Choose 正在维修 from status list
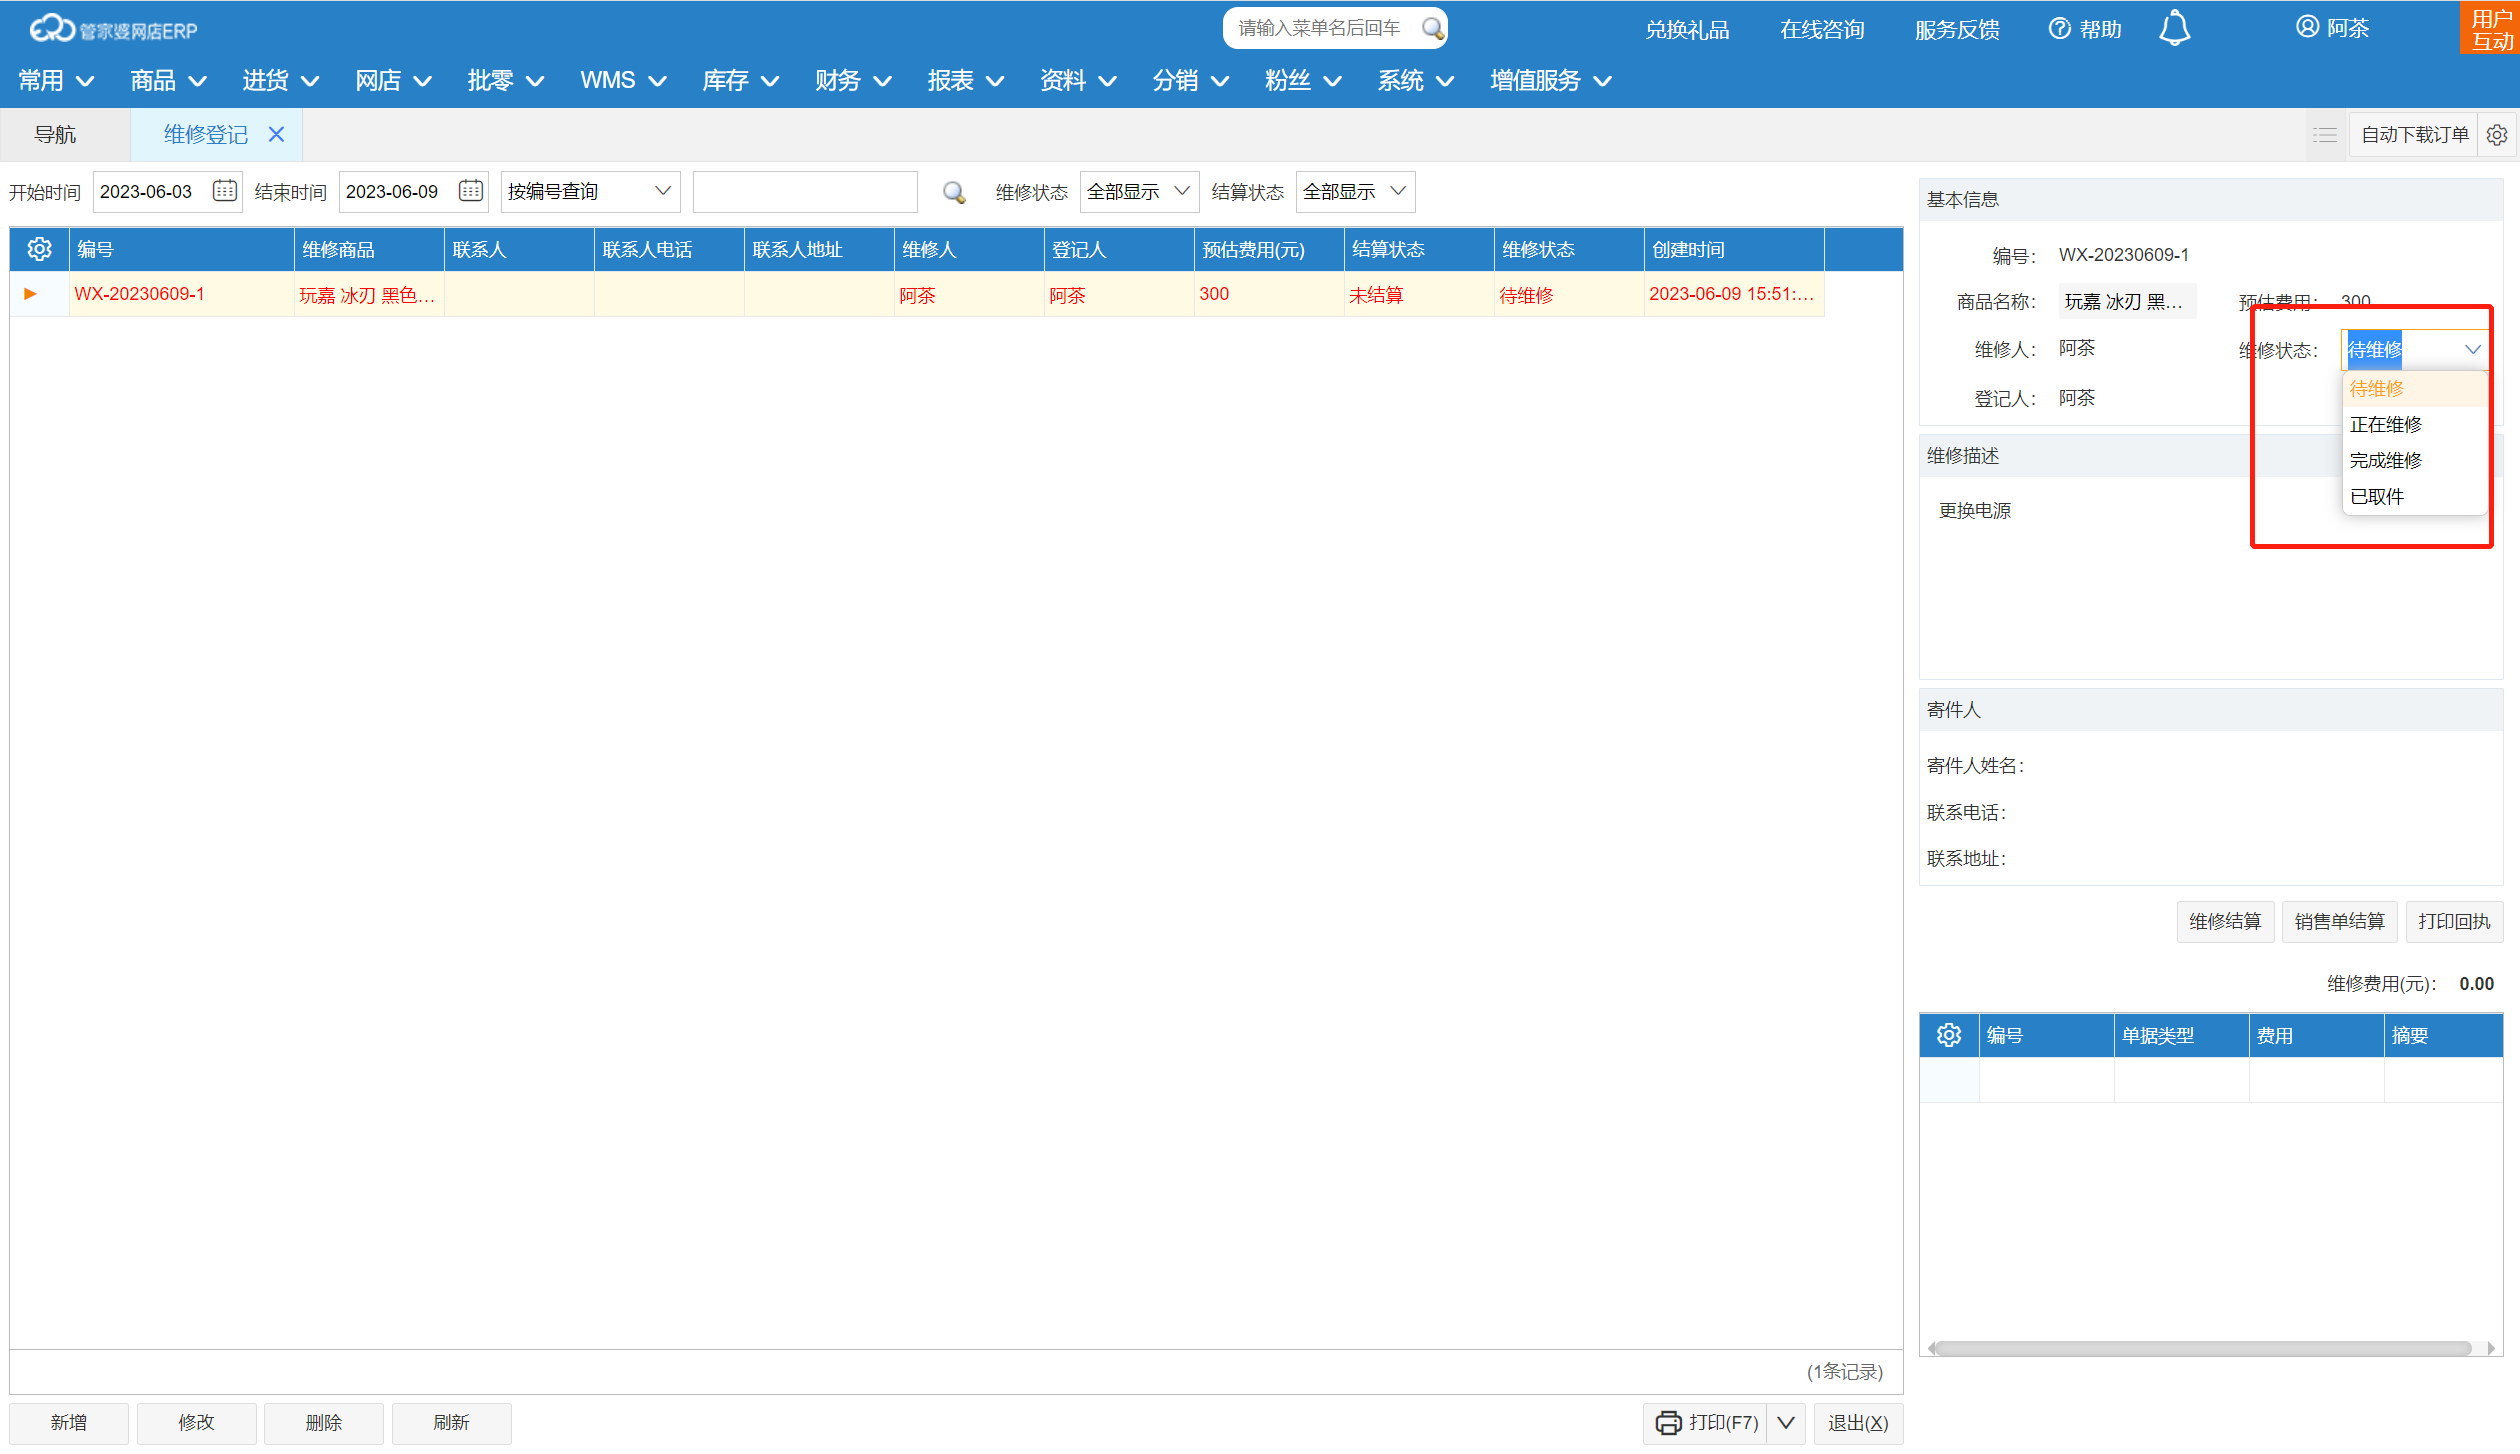The width and height of the screenshot is (2520, 1454). (2414, 424)
